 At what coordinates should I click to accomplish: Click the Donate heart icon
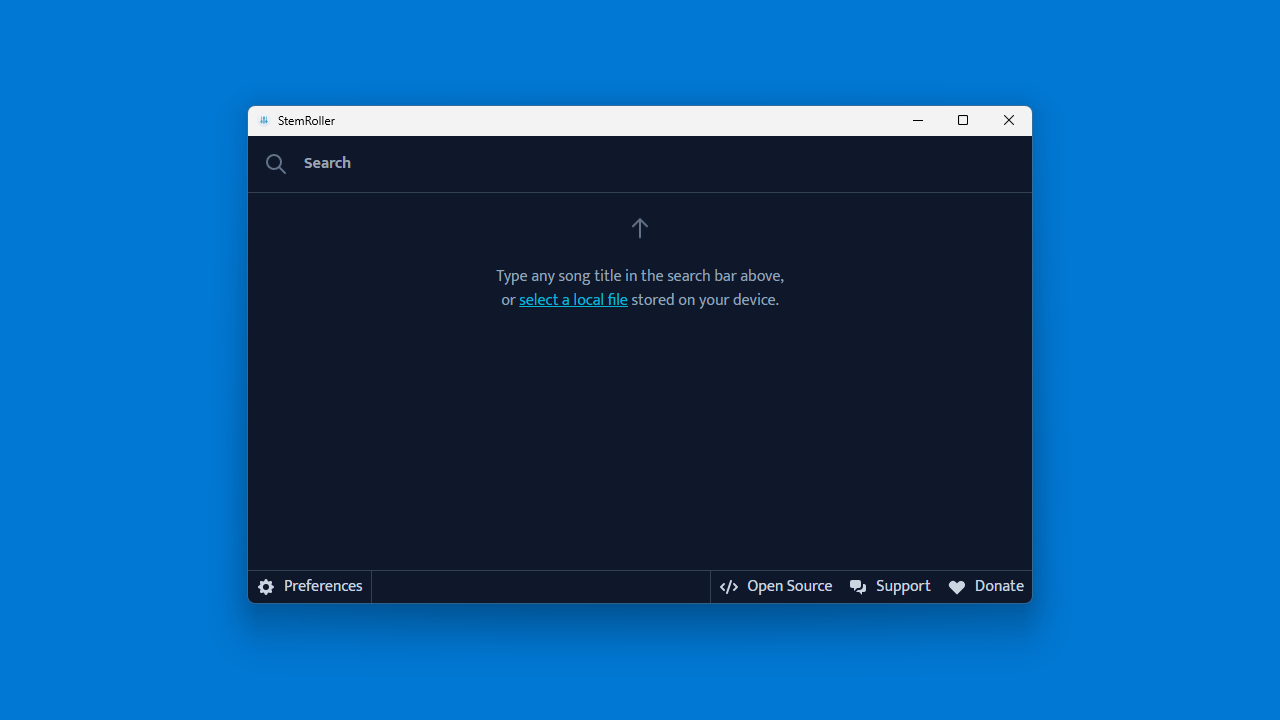tap(957, 587)
